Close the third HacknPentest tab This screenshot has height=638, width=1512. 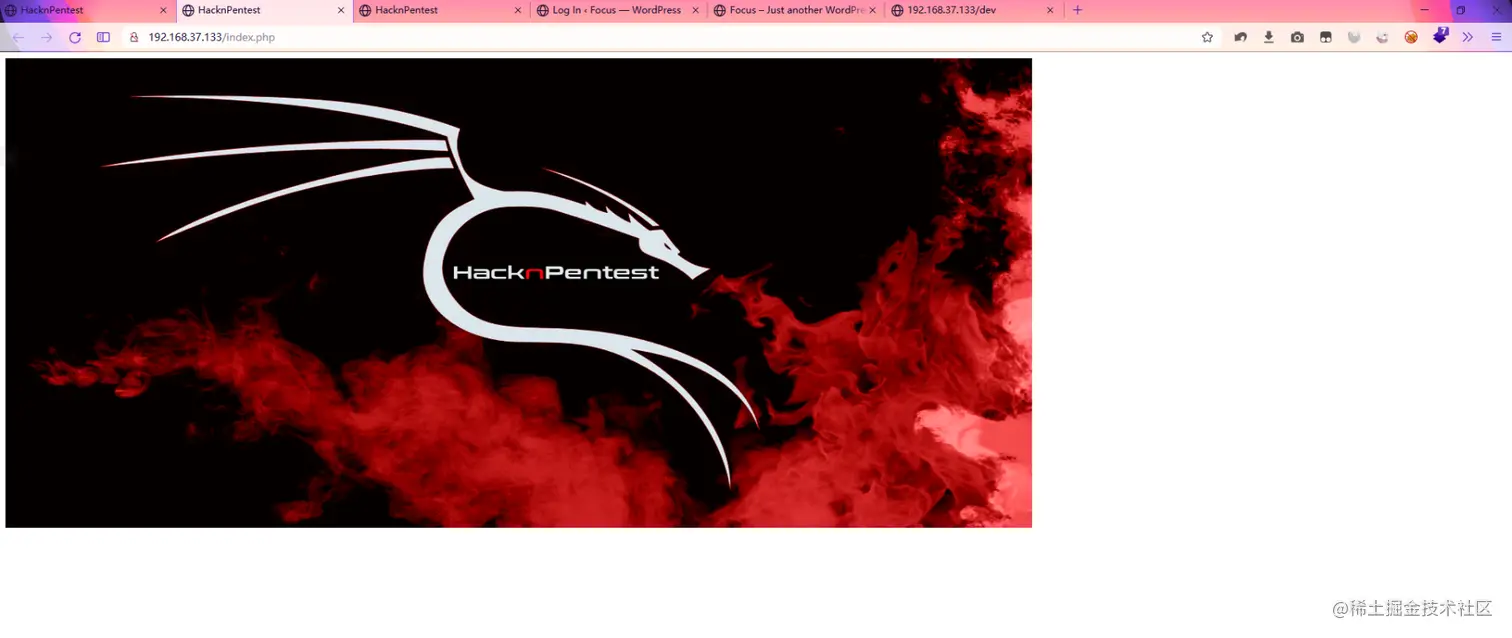coord(518,10)
